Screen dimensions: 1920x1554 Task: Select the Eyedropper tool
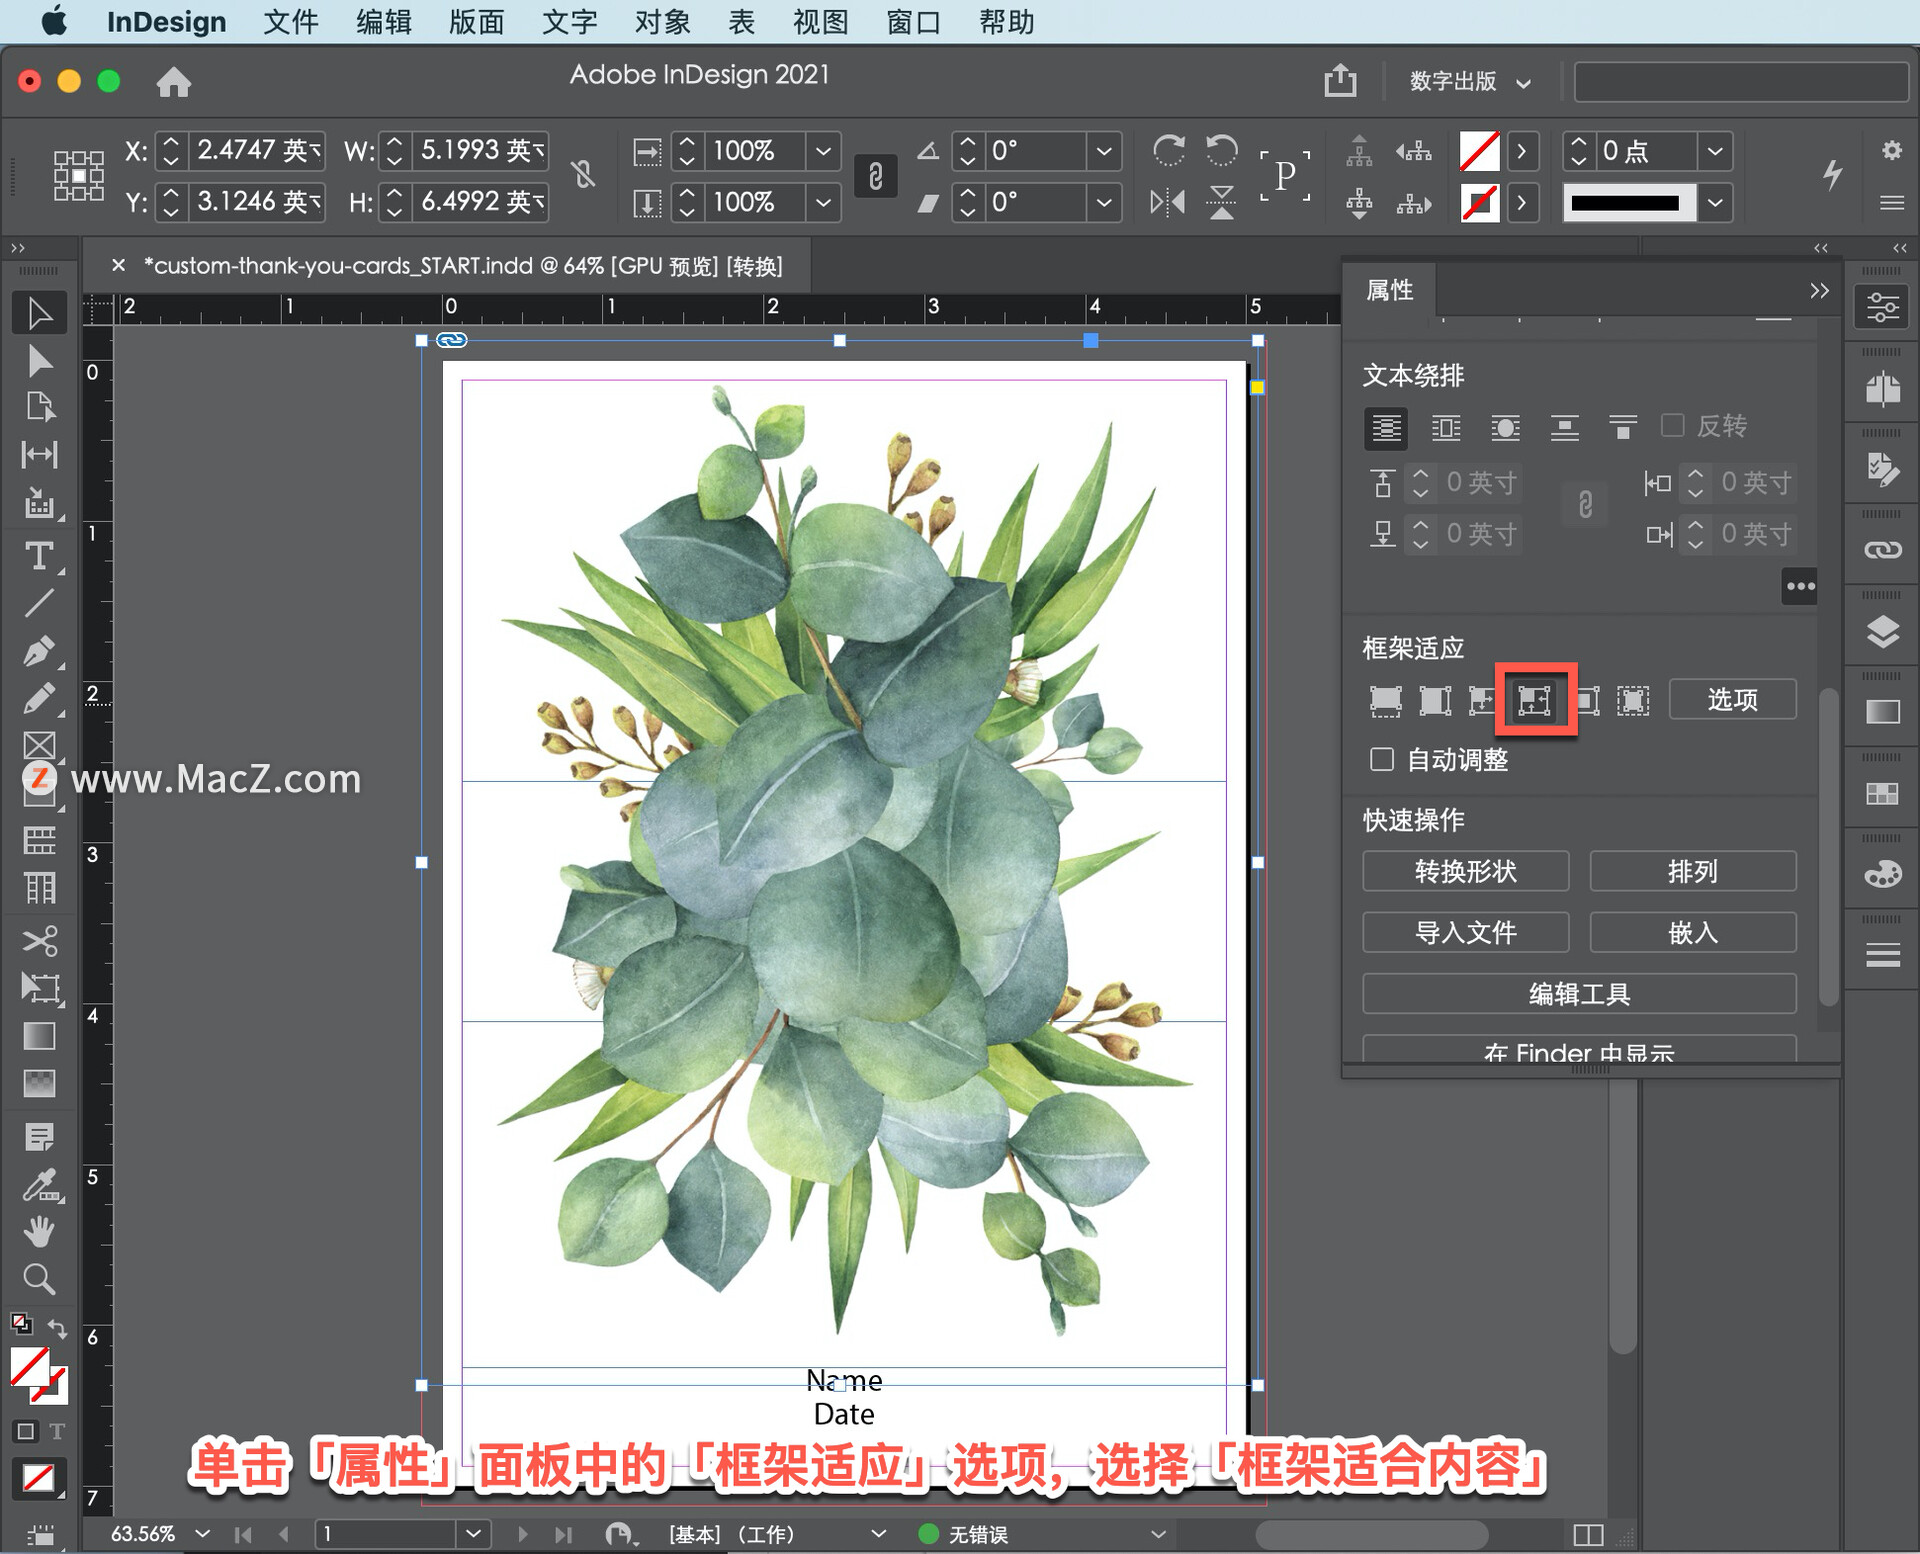coord(39,1186)
